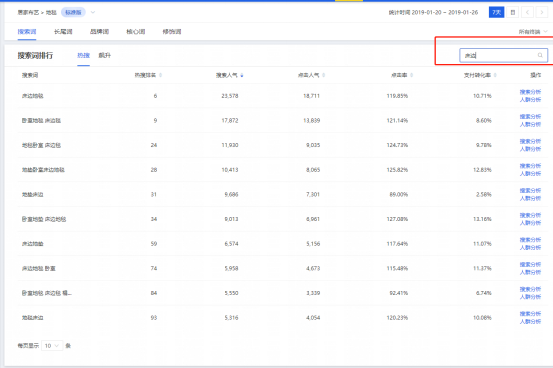Open 人群分析 for the rank 74 keyword
553x368 pixels.
pyautogui.click(x=530, y=272)
